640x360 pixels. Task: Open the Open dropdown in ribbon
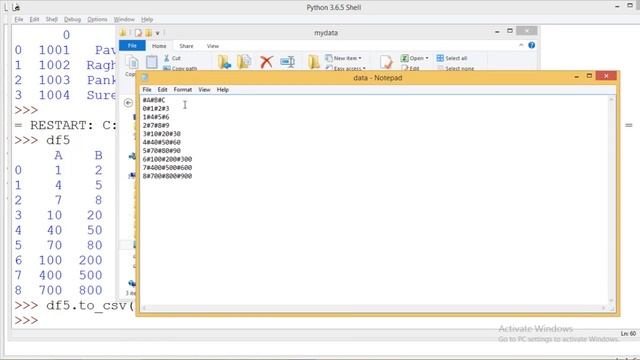pyautogui.click(x=415, y=58)
